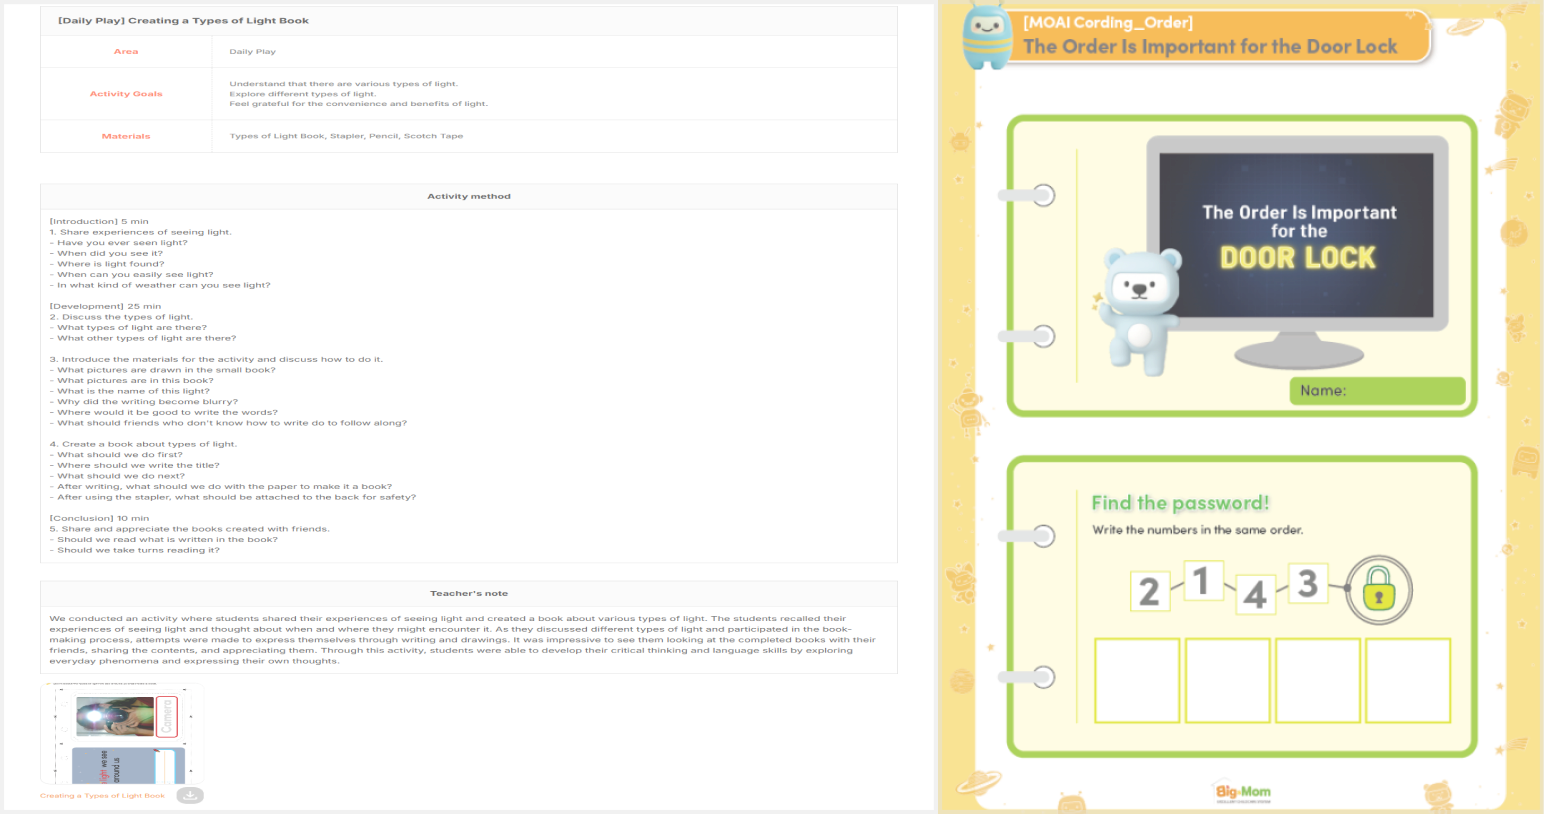Click the 'Activity method' section header
The height and width of the screenshot is (814, 1544).
469,197
